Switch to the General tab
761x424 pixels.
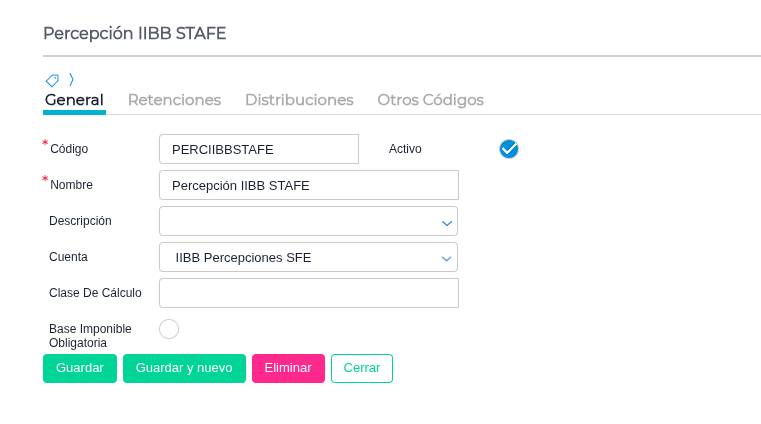coord(74,100)
